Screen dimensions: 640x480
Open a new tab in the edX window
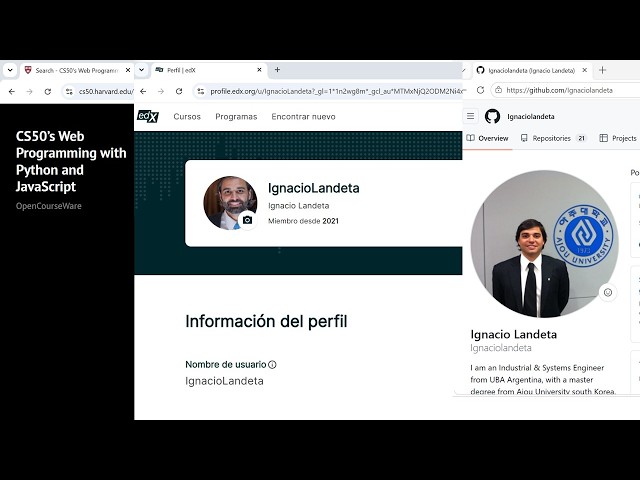tap(277, 70)
